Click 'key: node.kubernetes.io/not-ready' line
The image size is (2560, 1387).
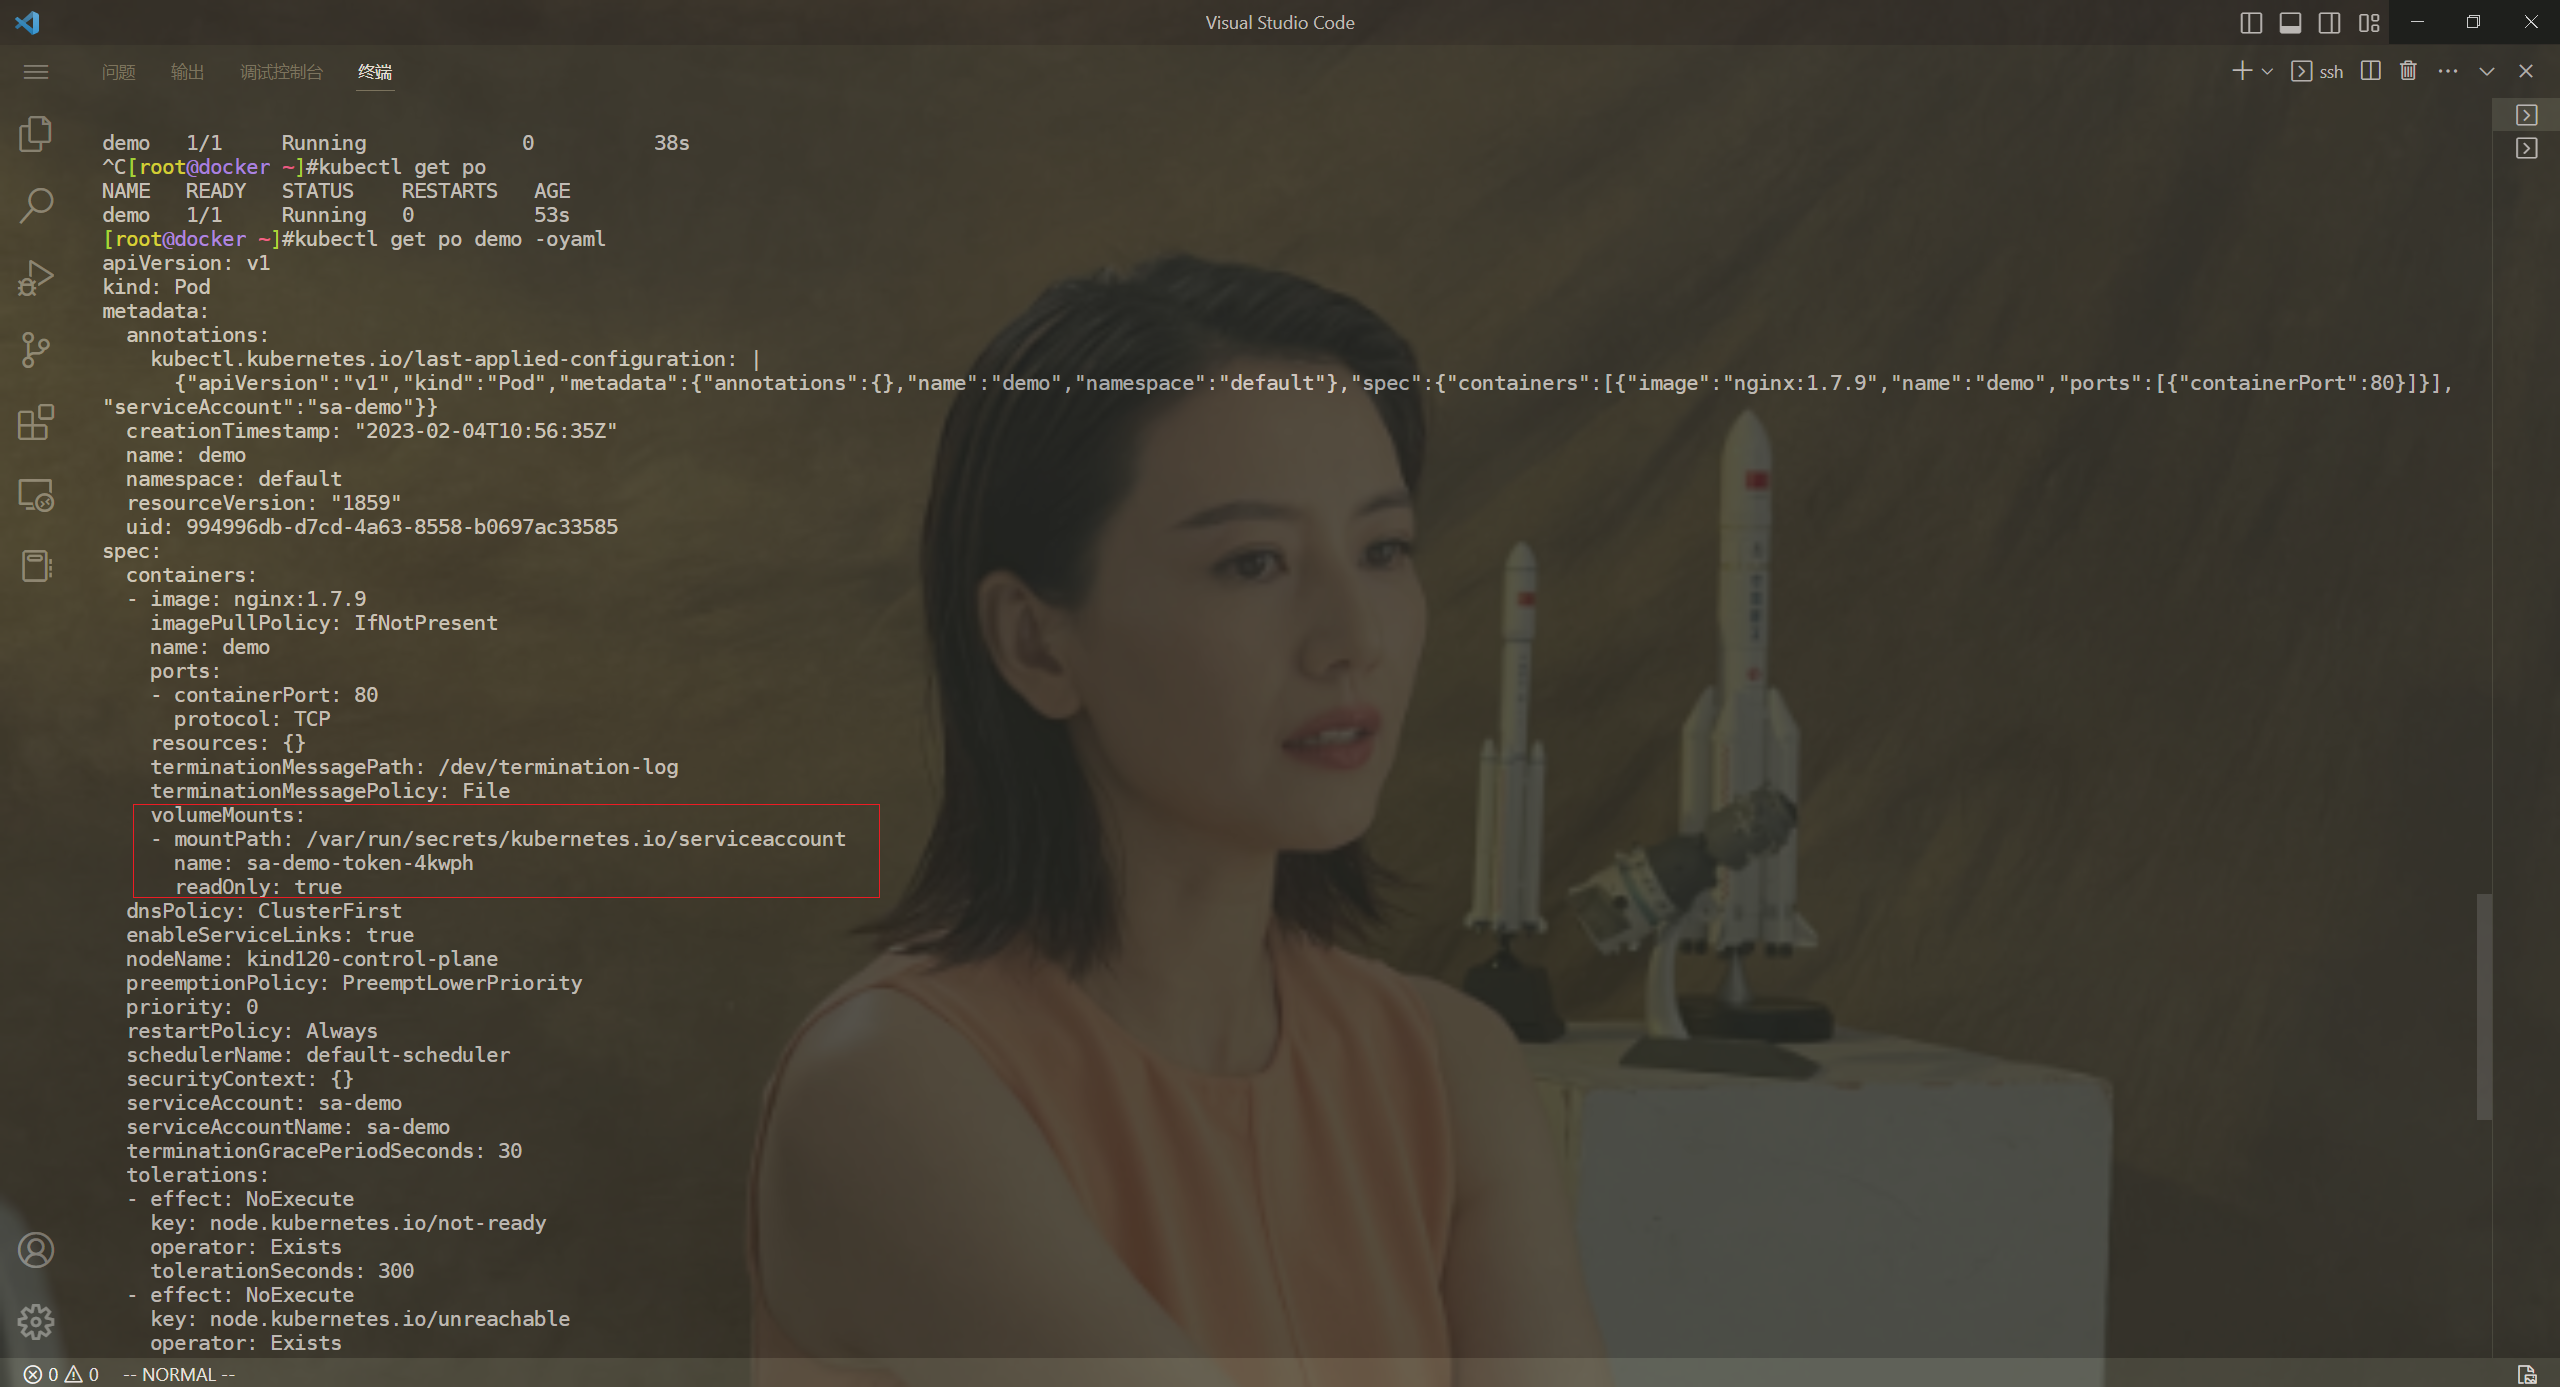[x=348, y=1223]
